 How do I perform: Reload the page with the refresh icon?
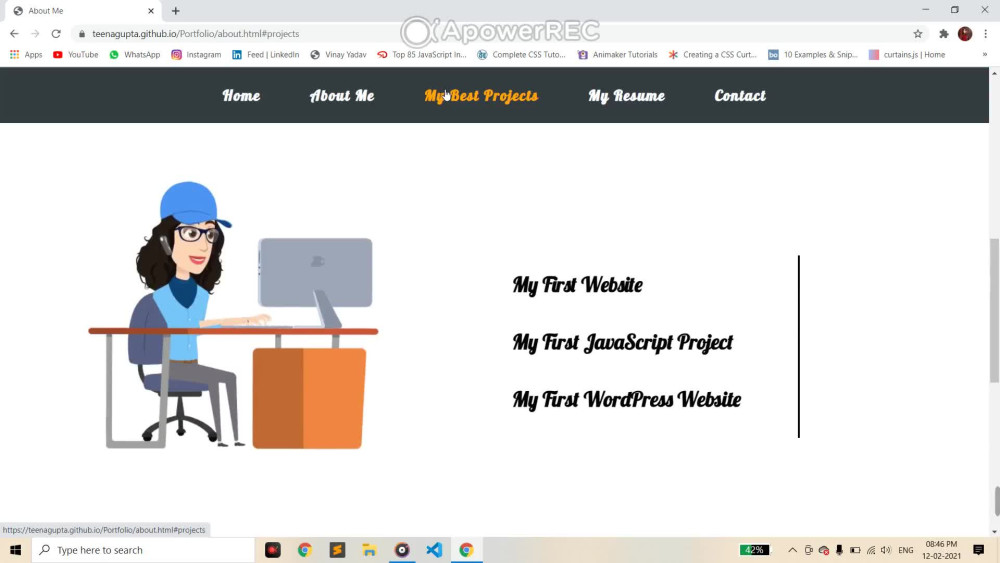pyautogui.click(x=56, y=34)
